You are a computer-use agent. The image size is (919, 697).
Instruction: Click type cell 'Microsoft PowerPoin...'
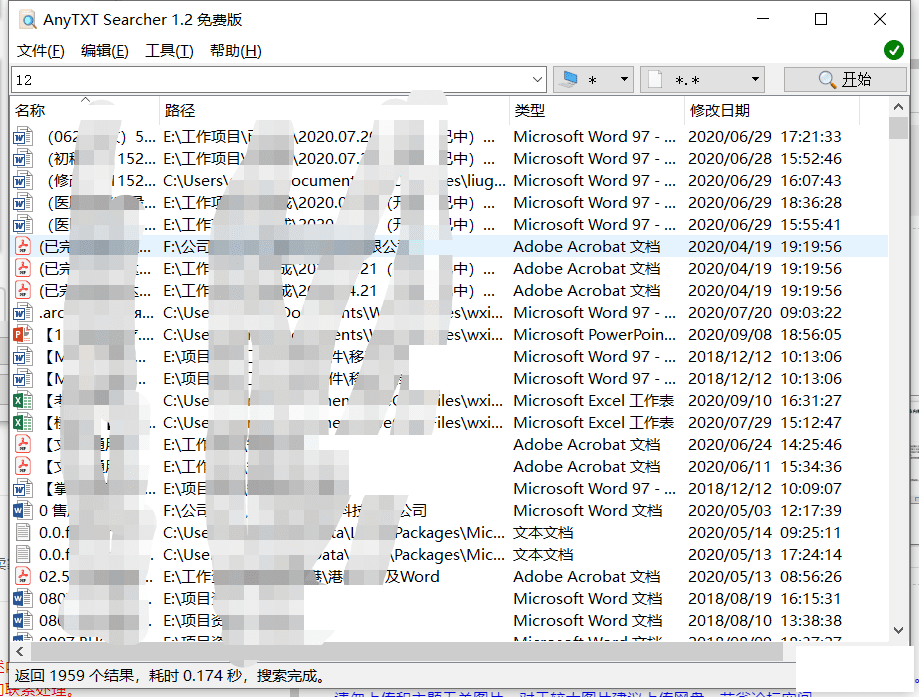tap(594, 335)
